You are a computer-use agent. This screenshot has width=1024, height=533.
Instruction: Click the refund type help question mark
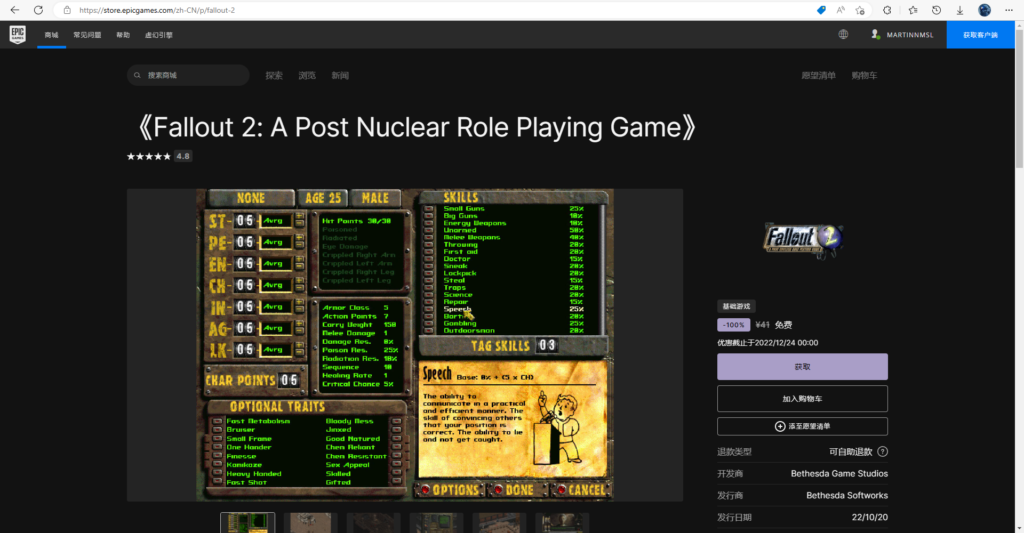[883, 452]
